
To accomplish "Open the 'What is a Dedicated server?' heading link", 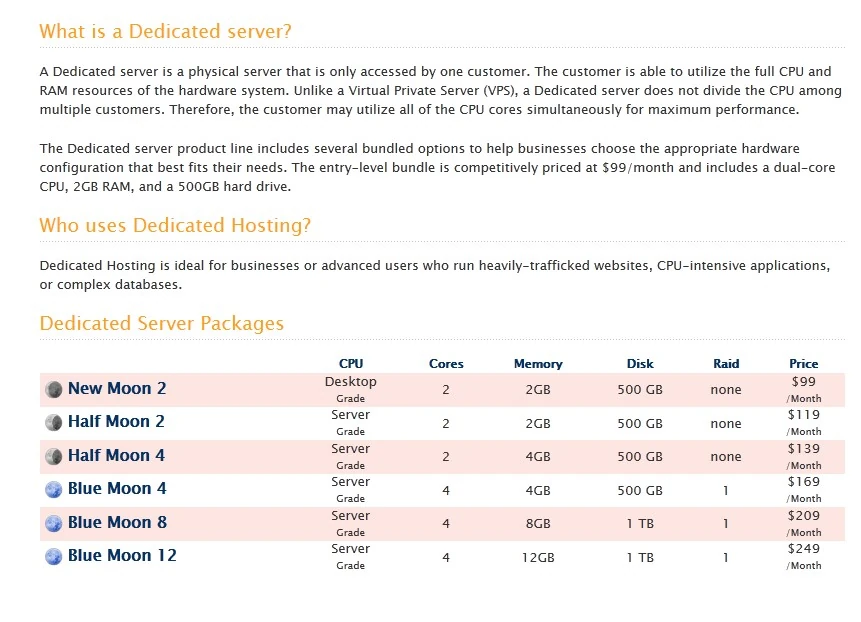I will pos(166,31).
